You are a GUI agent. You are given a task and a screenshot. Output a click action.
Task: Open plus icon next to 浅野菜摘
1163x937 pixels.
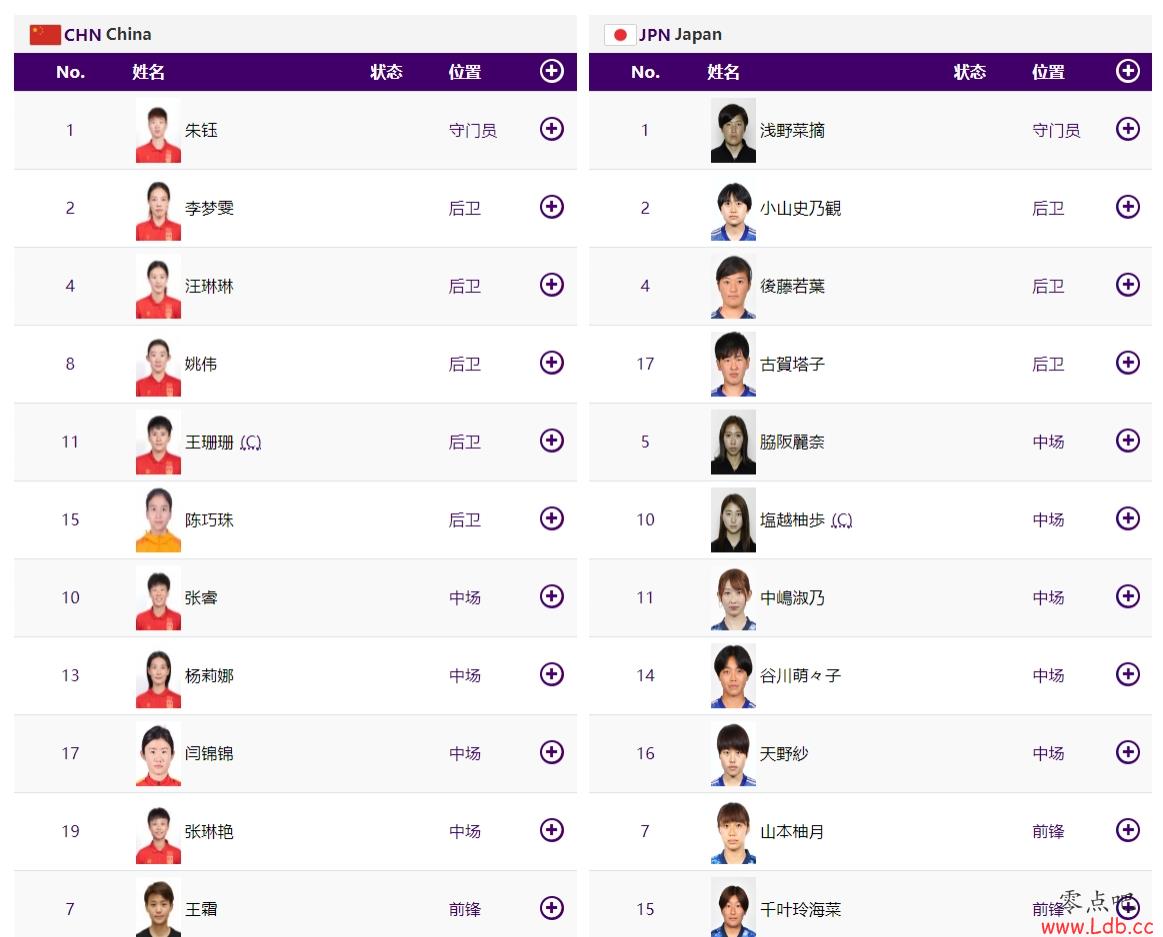point(1127,129)
